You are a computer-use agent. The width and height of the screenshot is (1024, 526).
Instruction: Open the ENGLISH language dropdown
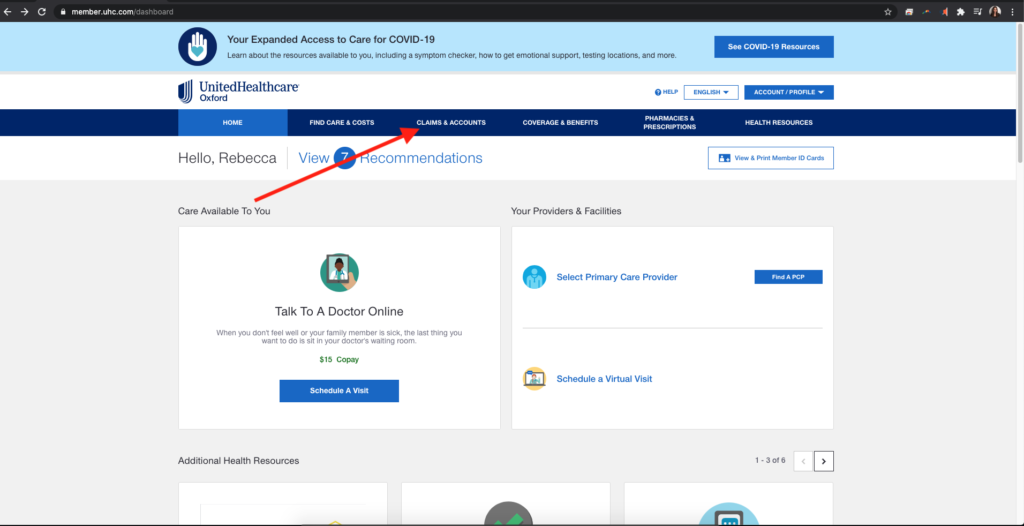[x=711, y=92]
